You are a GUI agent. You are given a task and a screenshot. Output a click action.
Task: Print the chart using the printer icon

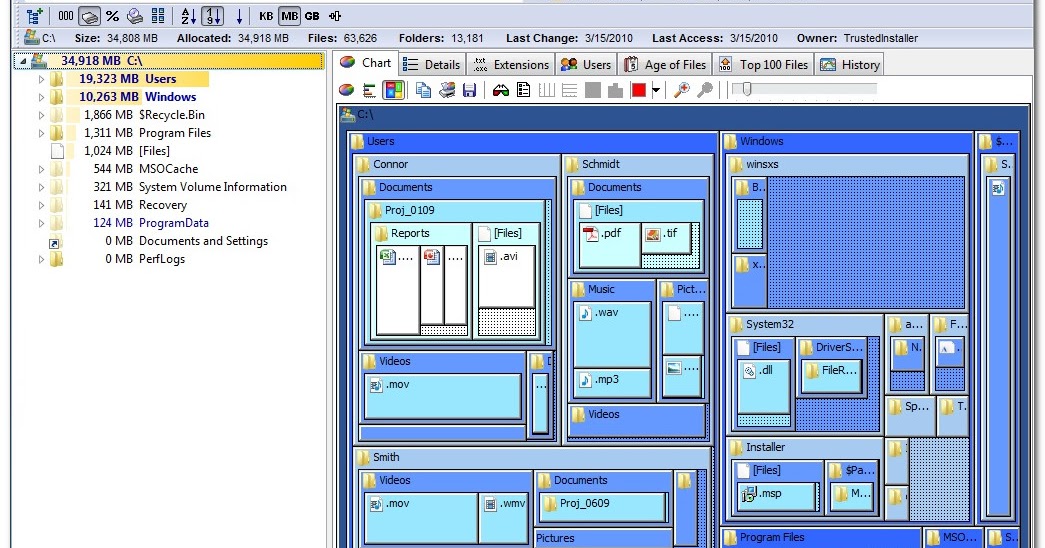pyautogui.click(x=447, y=89)
